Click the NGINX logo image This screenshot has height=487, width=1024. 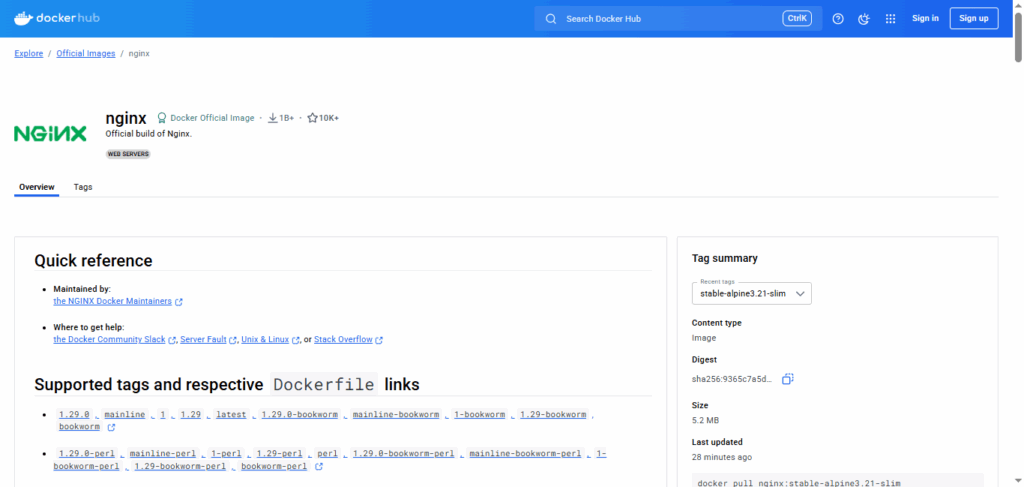(50, 134)
